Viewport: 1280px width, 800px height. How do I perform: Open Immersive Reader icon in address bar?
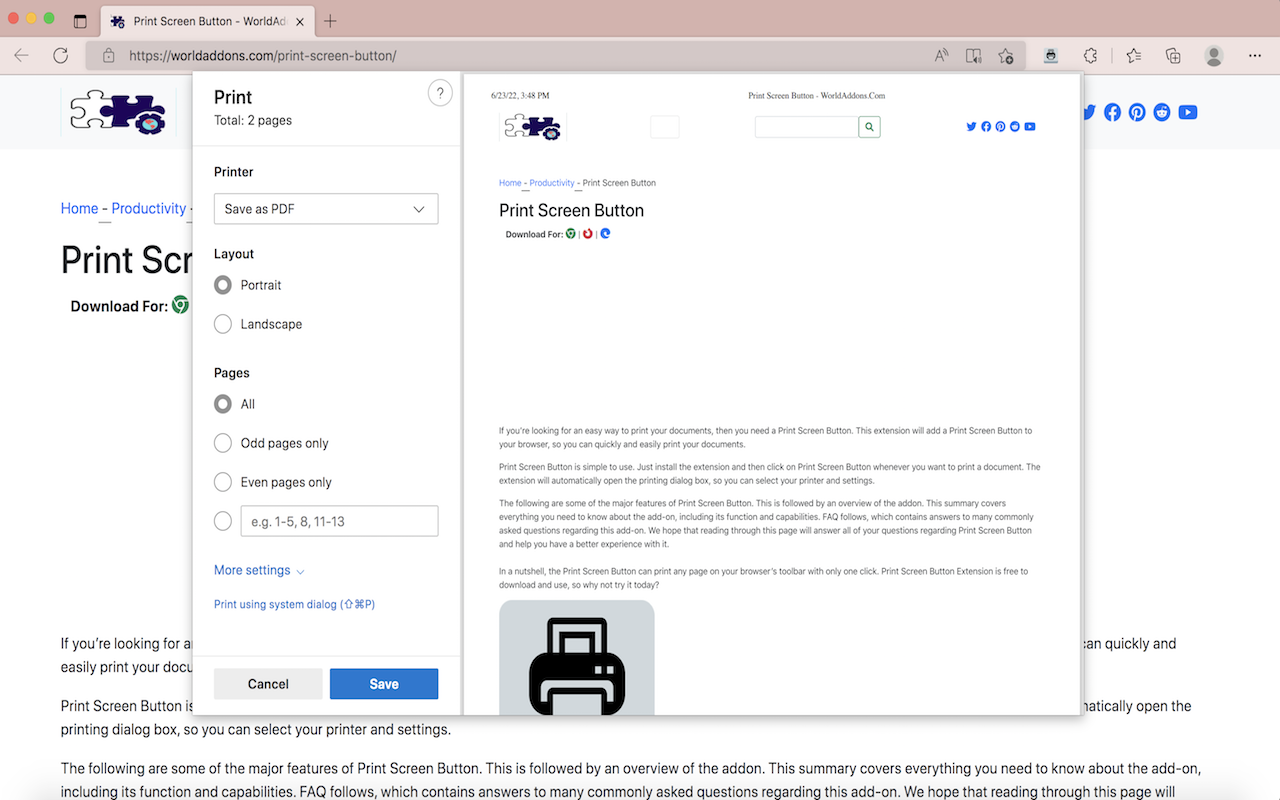tap(973, 56)
